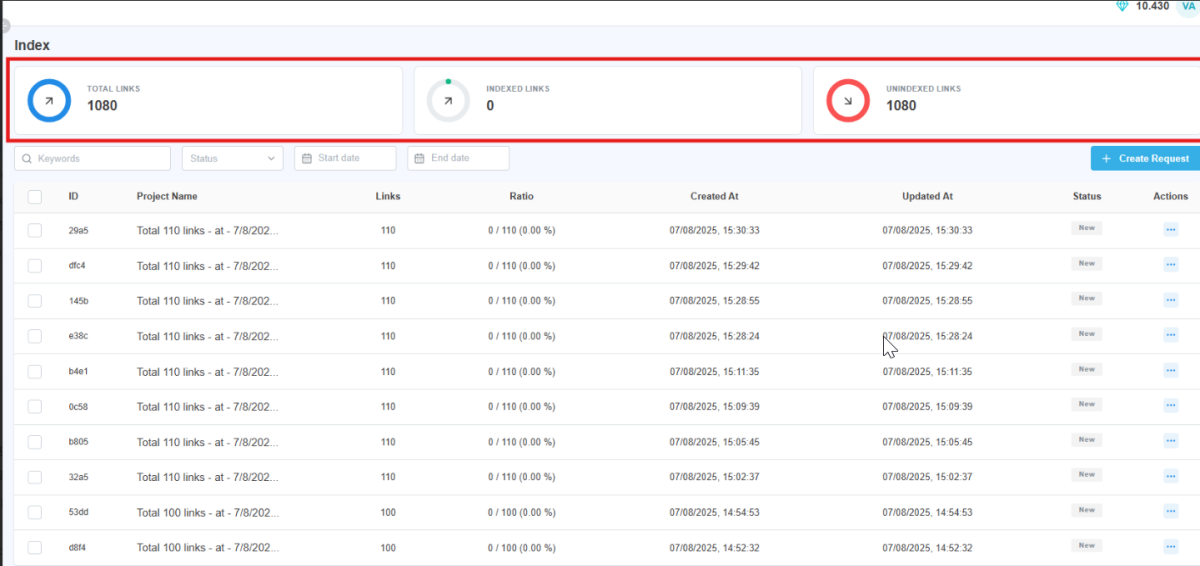The height and width of the screenshot is (566, 1200).
Task: Click the calendar icon in Start date
Action: click(307, 159)
